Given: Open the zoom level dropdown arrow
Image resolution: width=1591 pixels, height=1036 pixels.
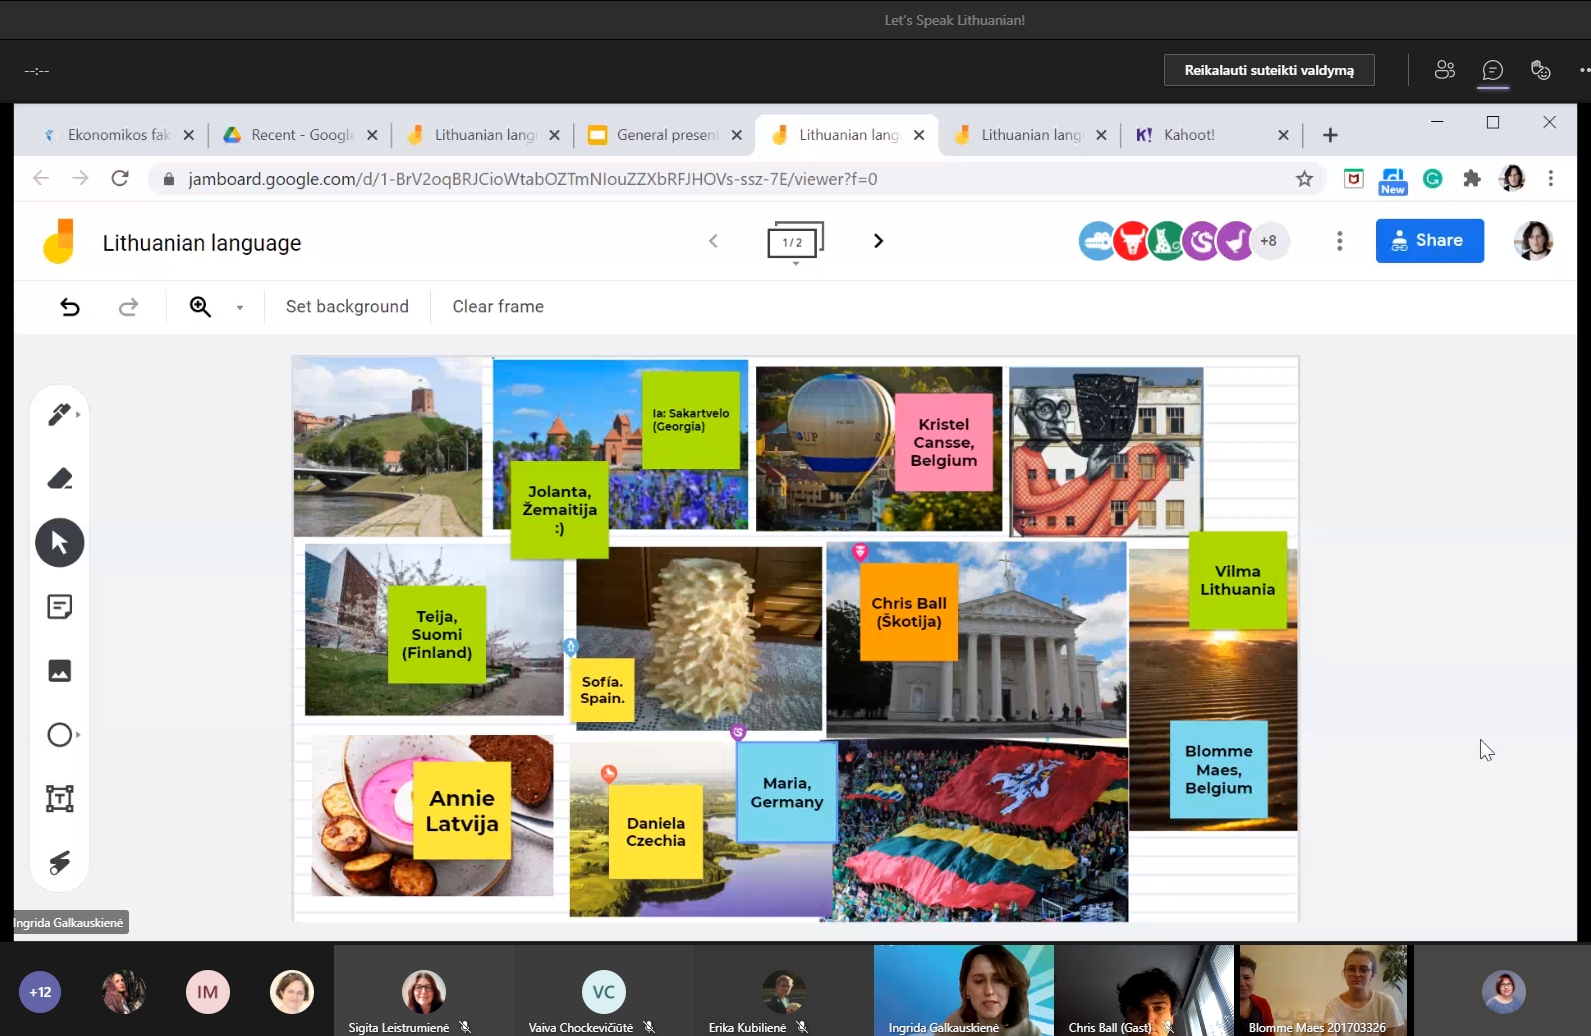Looking at the screenshot, I should tap(240, 308).
